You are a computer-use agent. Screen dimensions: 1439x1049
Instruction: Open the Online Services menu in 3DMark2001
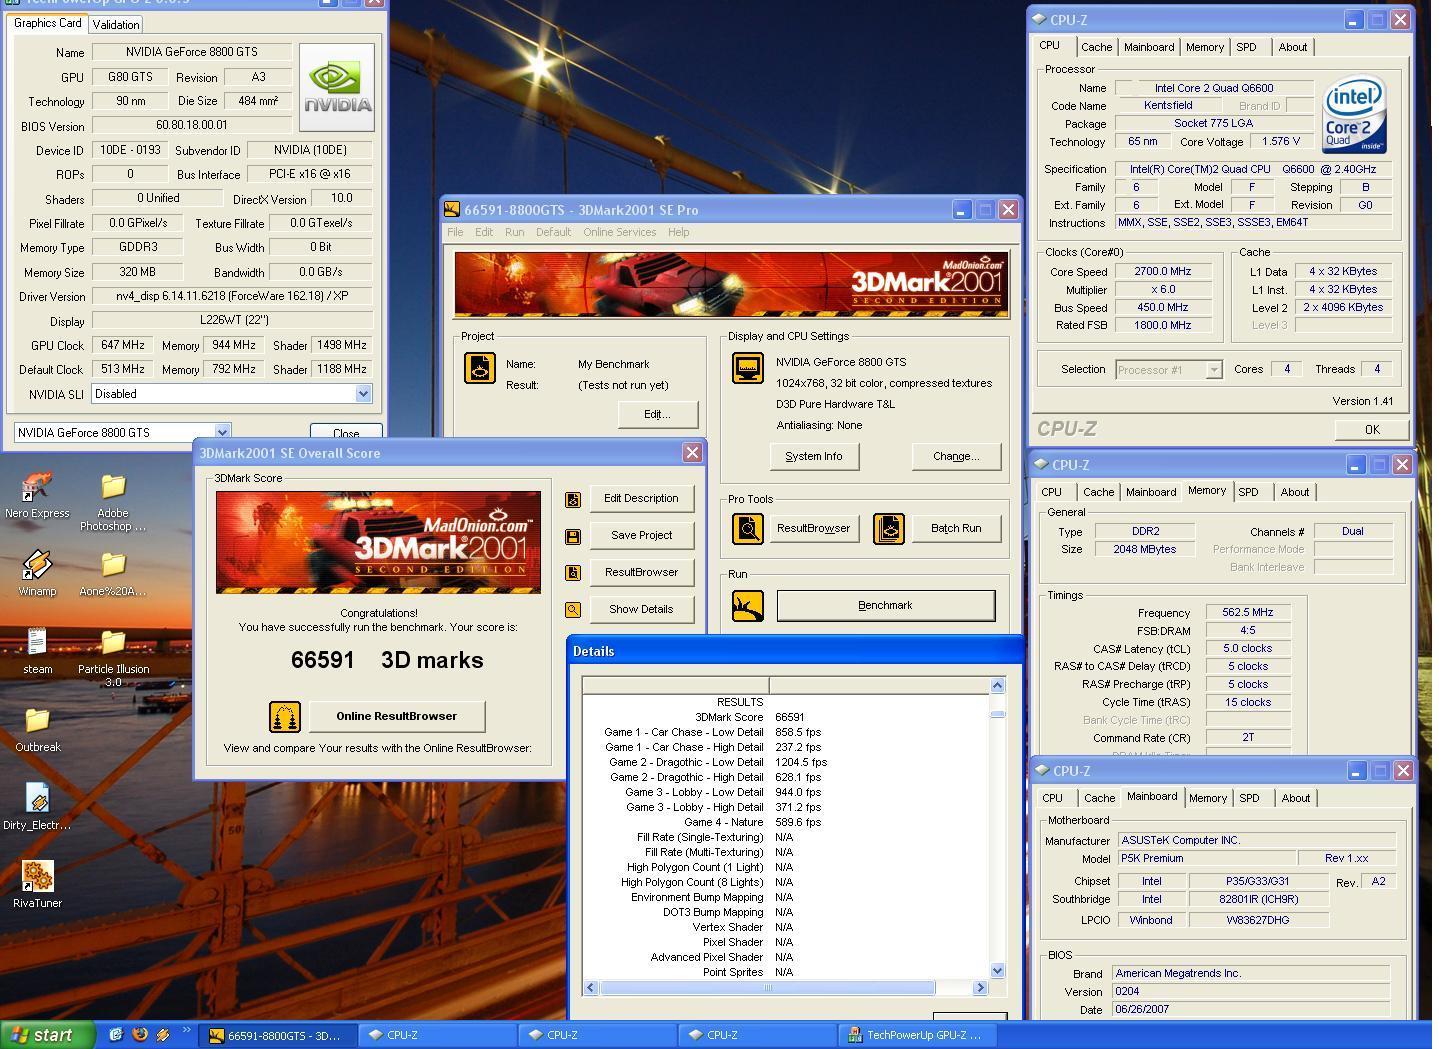click(620, 232)
